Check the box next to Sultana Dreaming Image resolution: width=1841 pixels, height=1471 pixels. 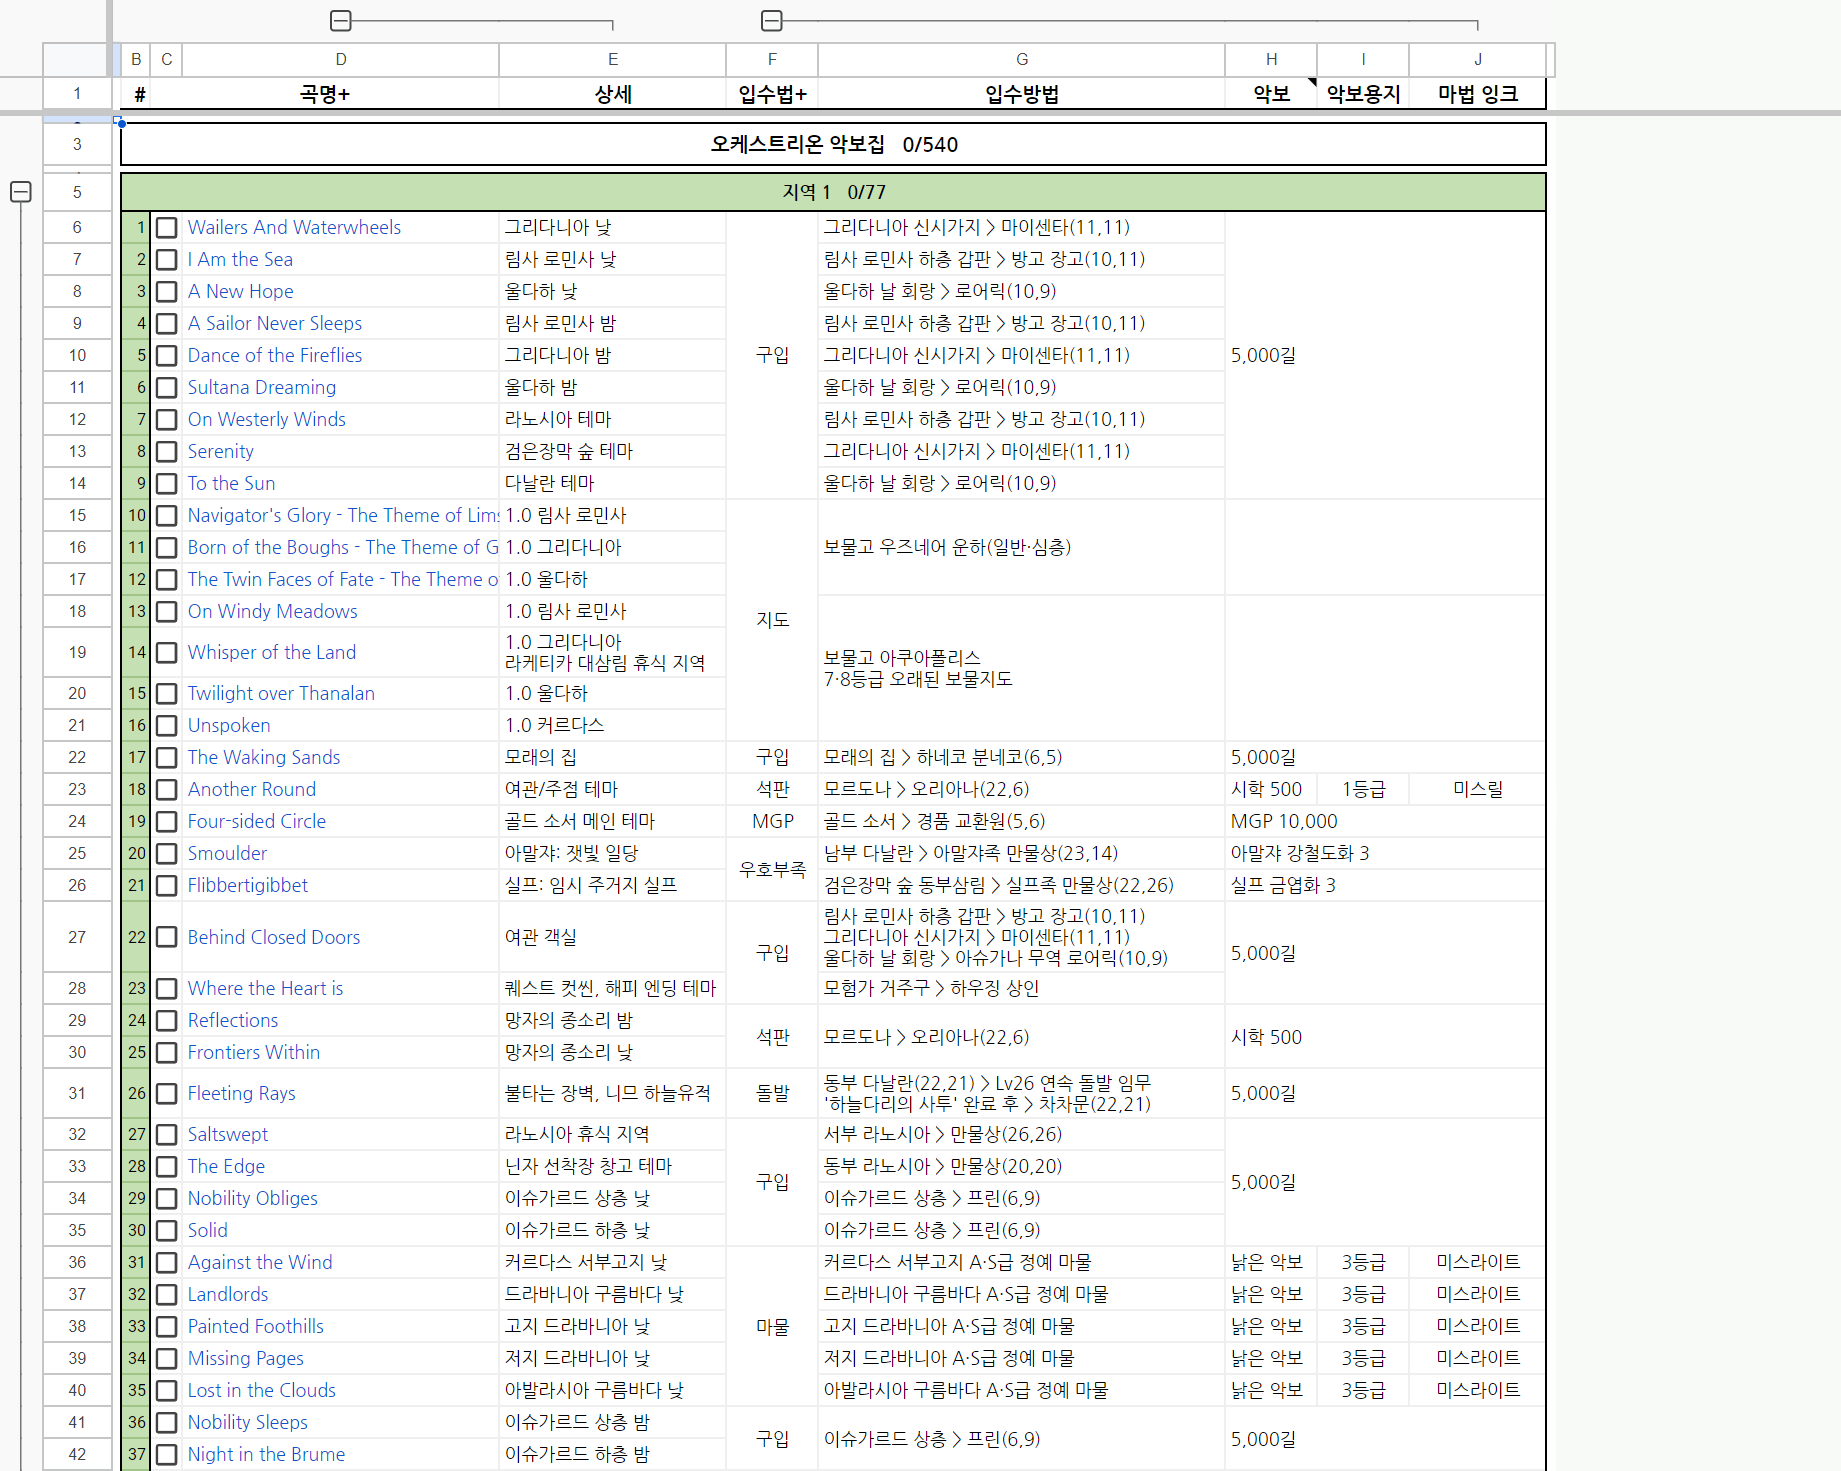tap(167, 388)
